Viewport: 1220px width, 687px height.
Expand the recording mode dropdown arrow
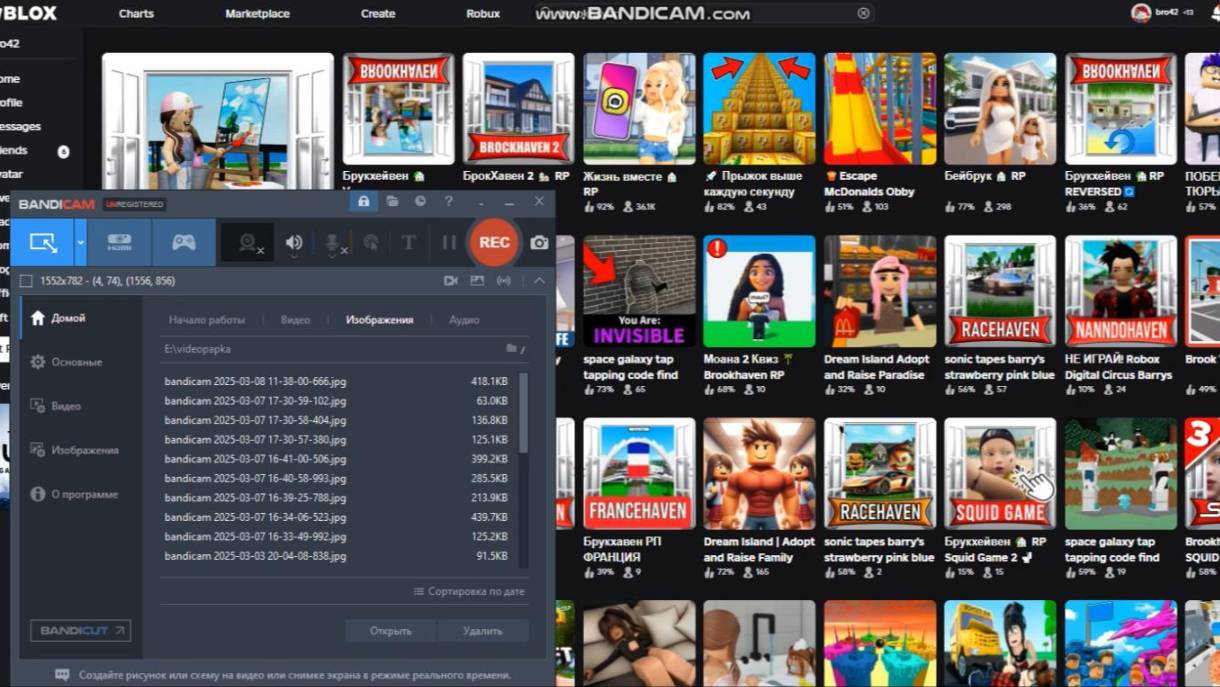80,242
